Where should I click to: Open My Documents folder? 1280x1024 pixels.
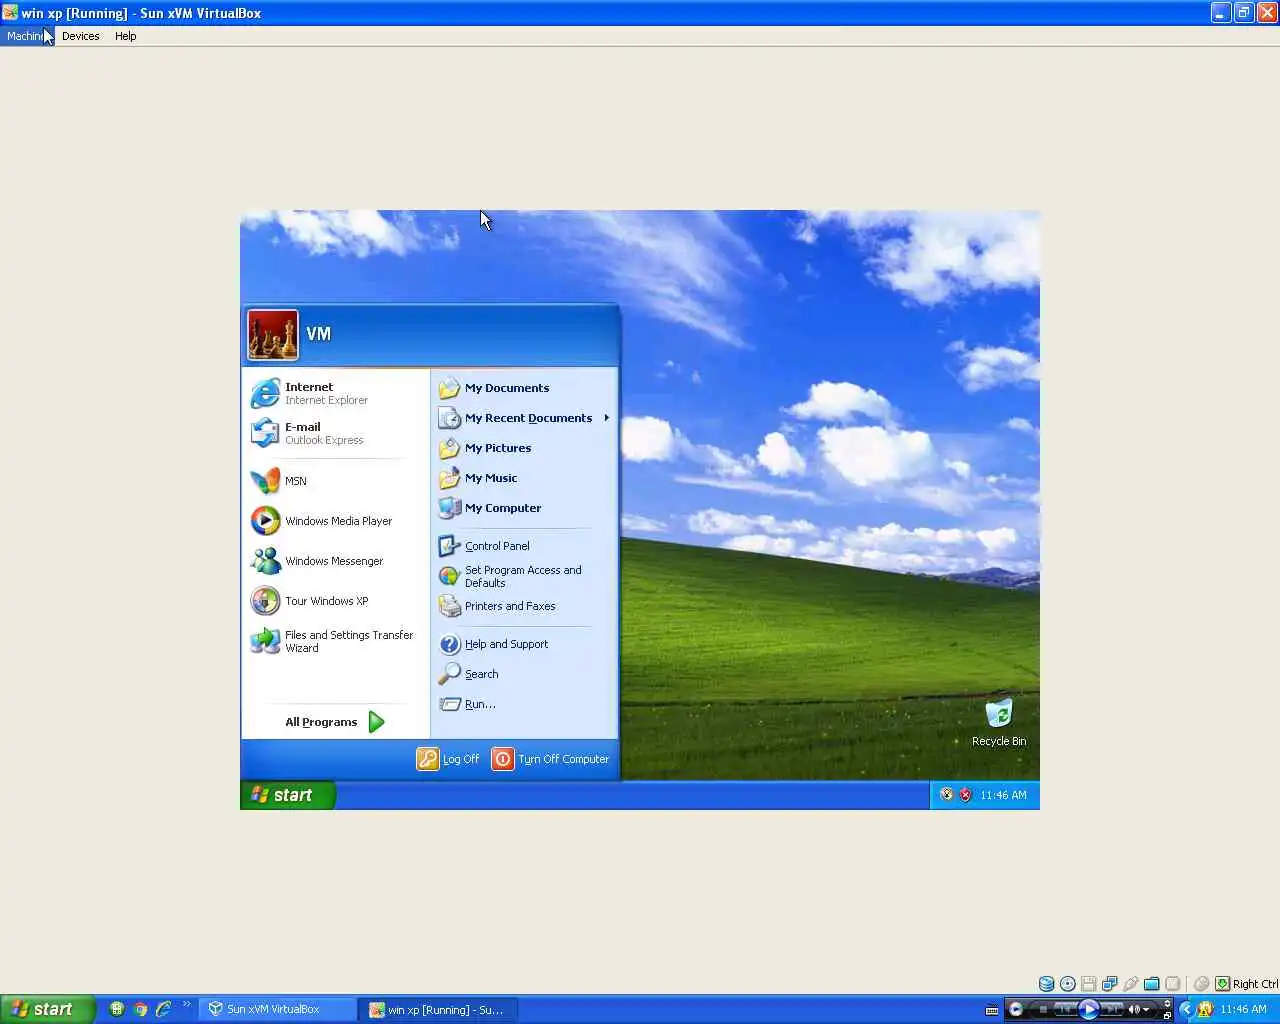tap(525, 388)
